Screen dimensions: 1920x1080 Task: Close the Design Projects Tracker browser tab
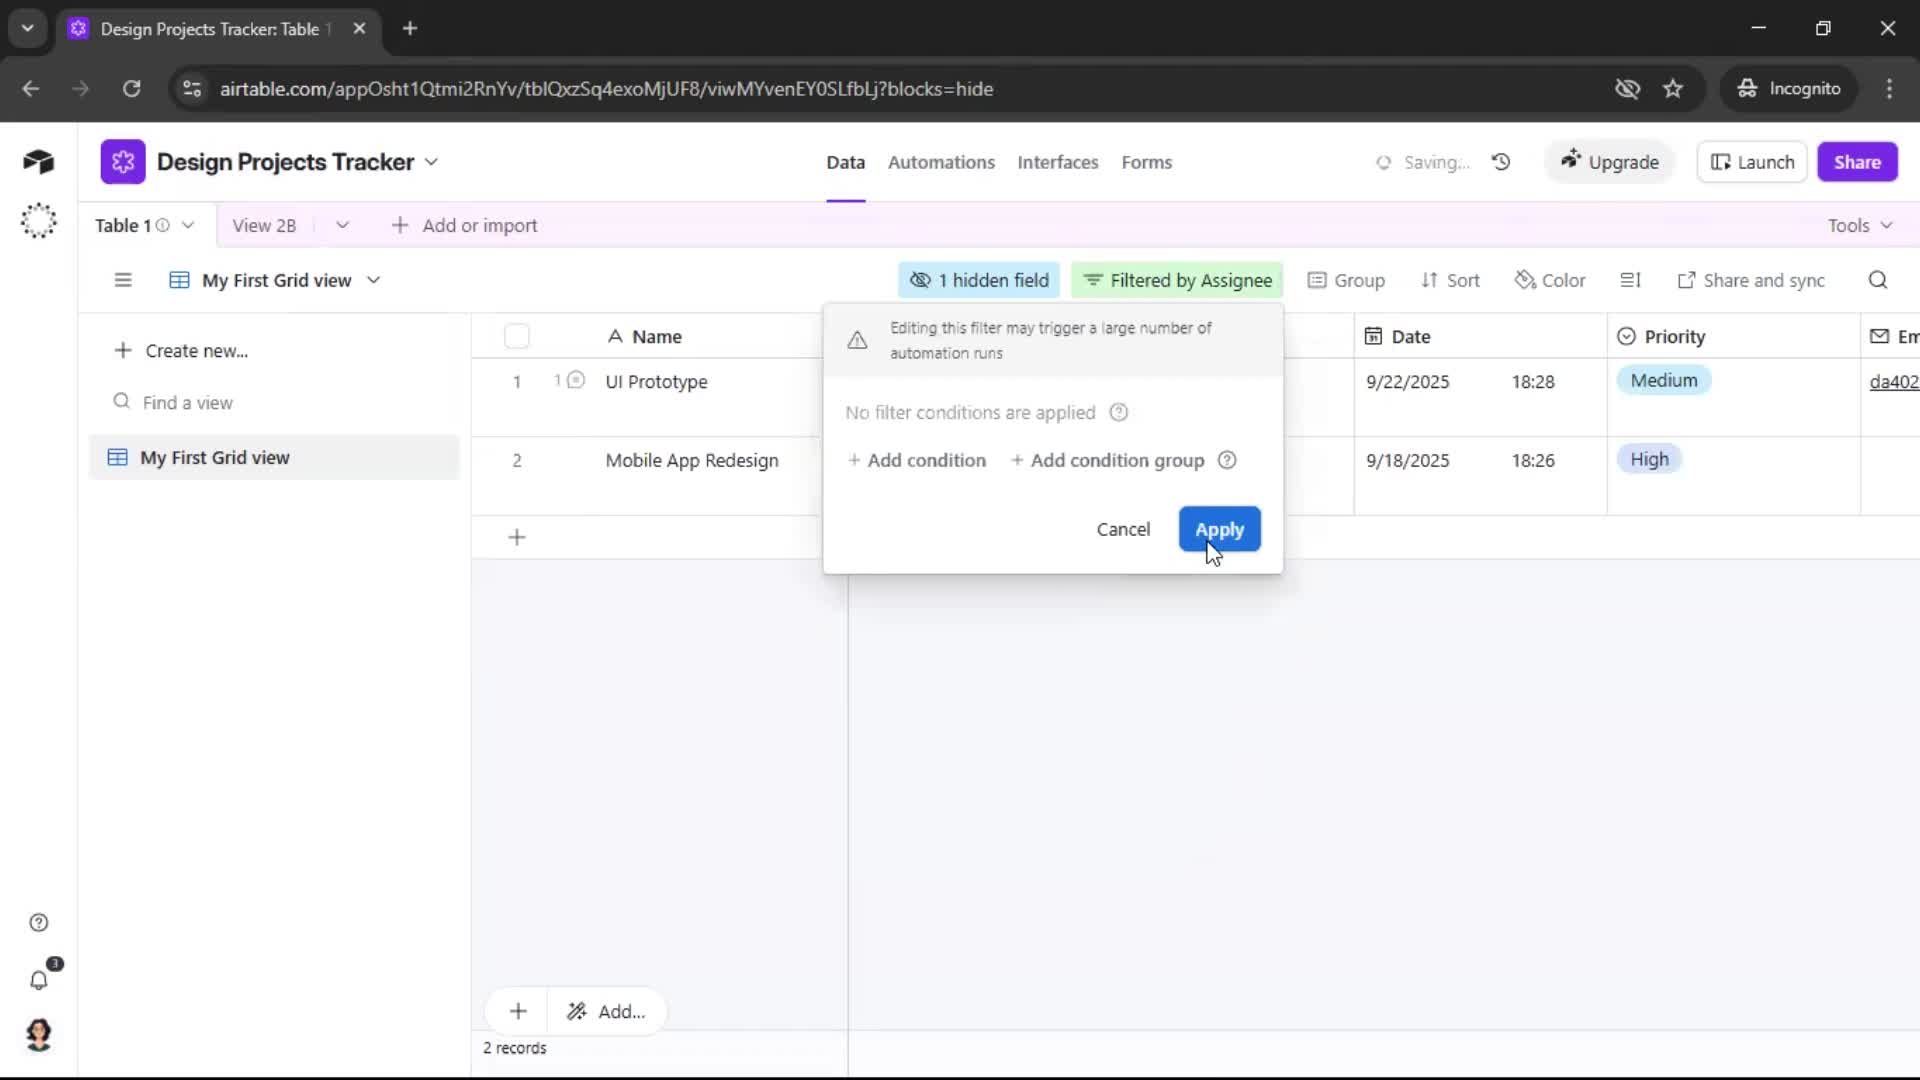[359, 29]
